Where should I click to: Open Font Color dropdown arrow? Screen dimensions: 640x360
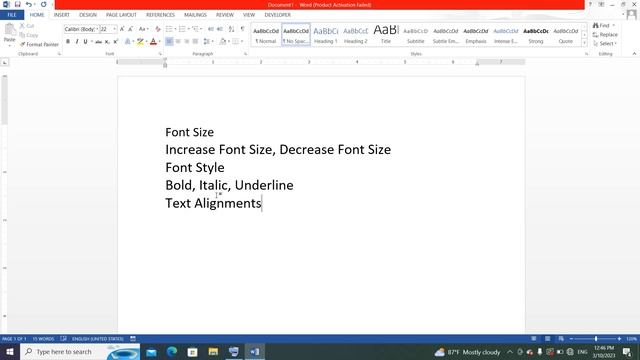[159, 42]
